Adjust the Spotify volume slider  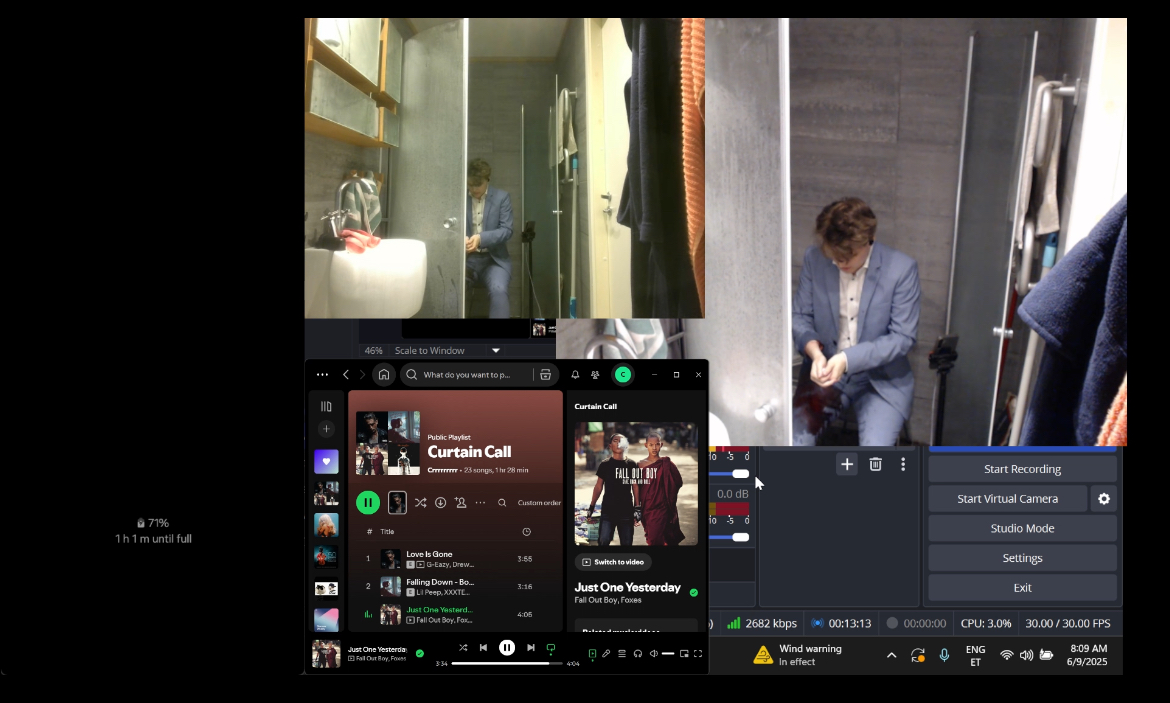click(x=668, y=654)
